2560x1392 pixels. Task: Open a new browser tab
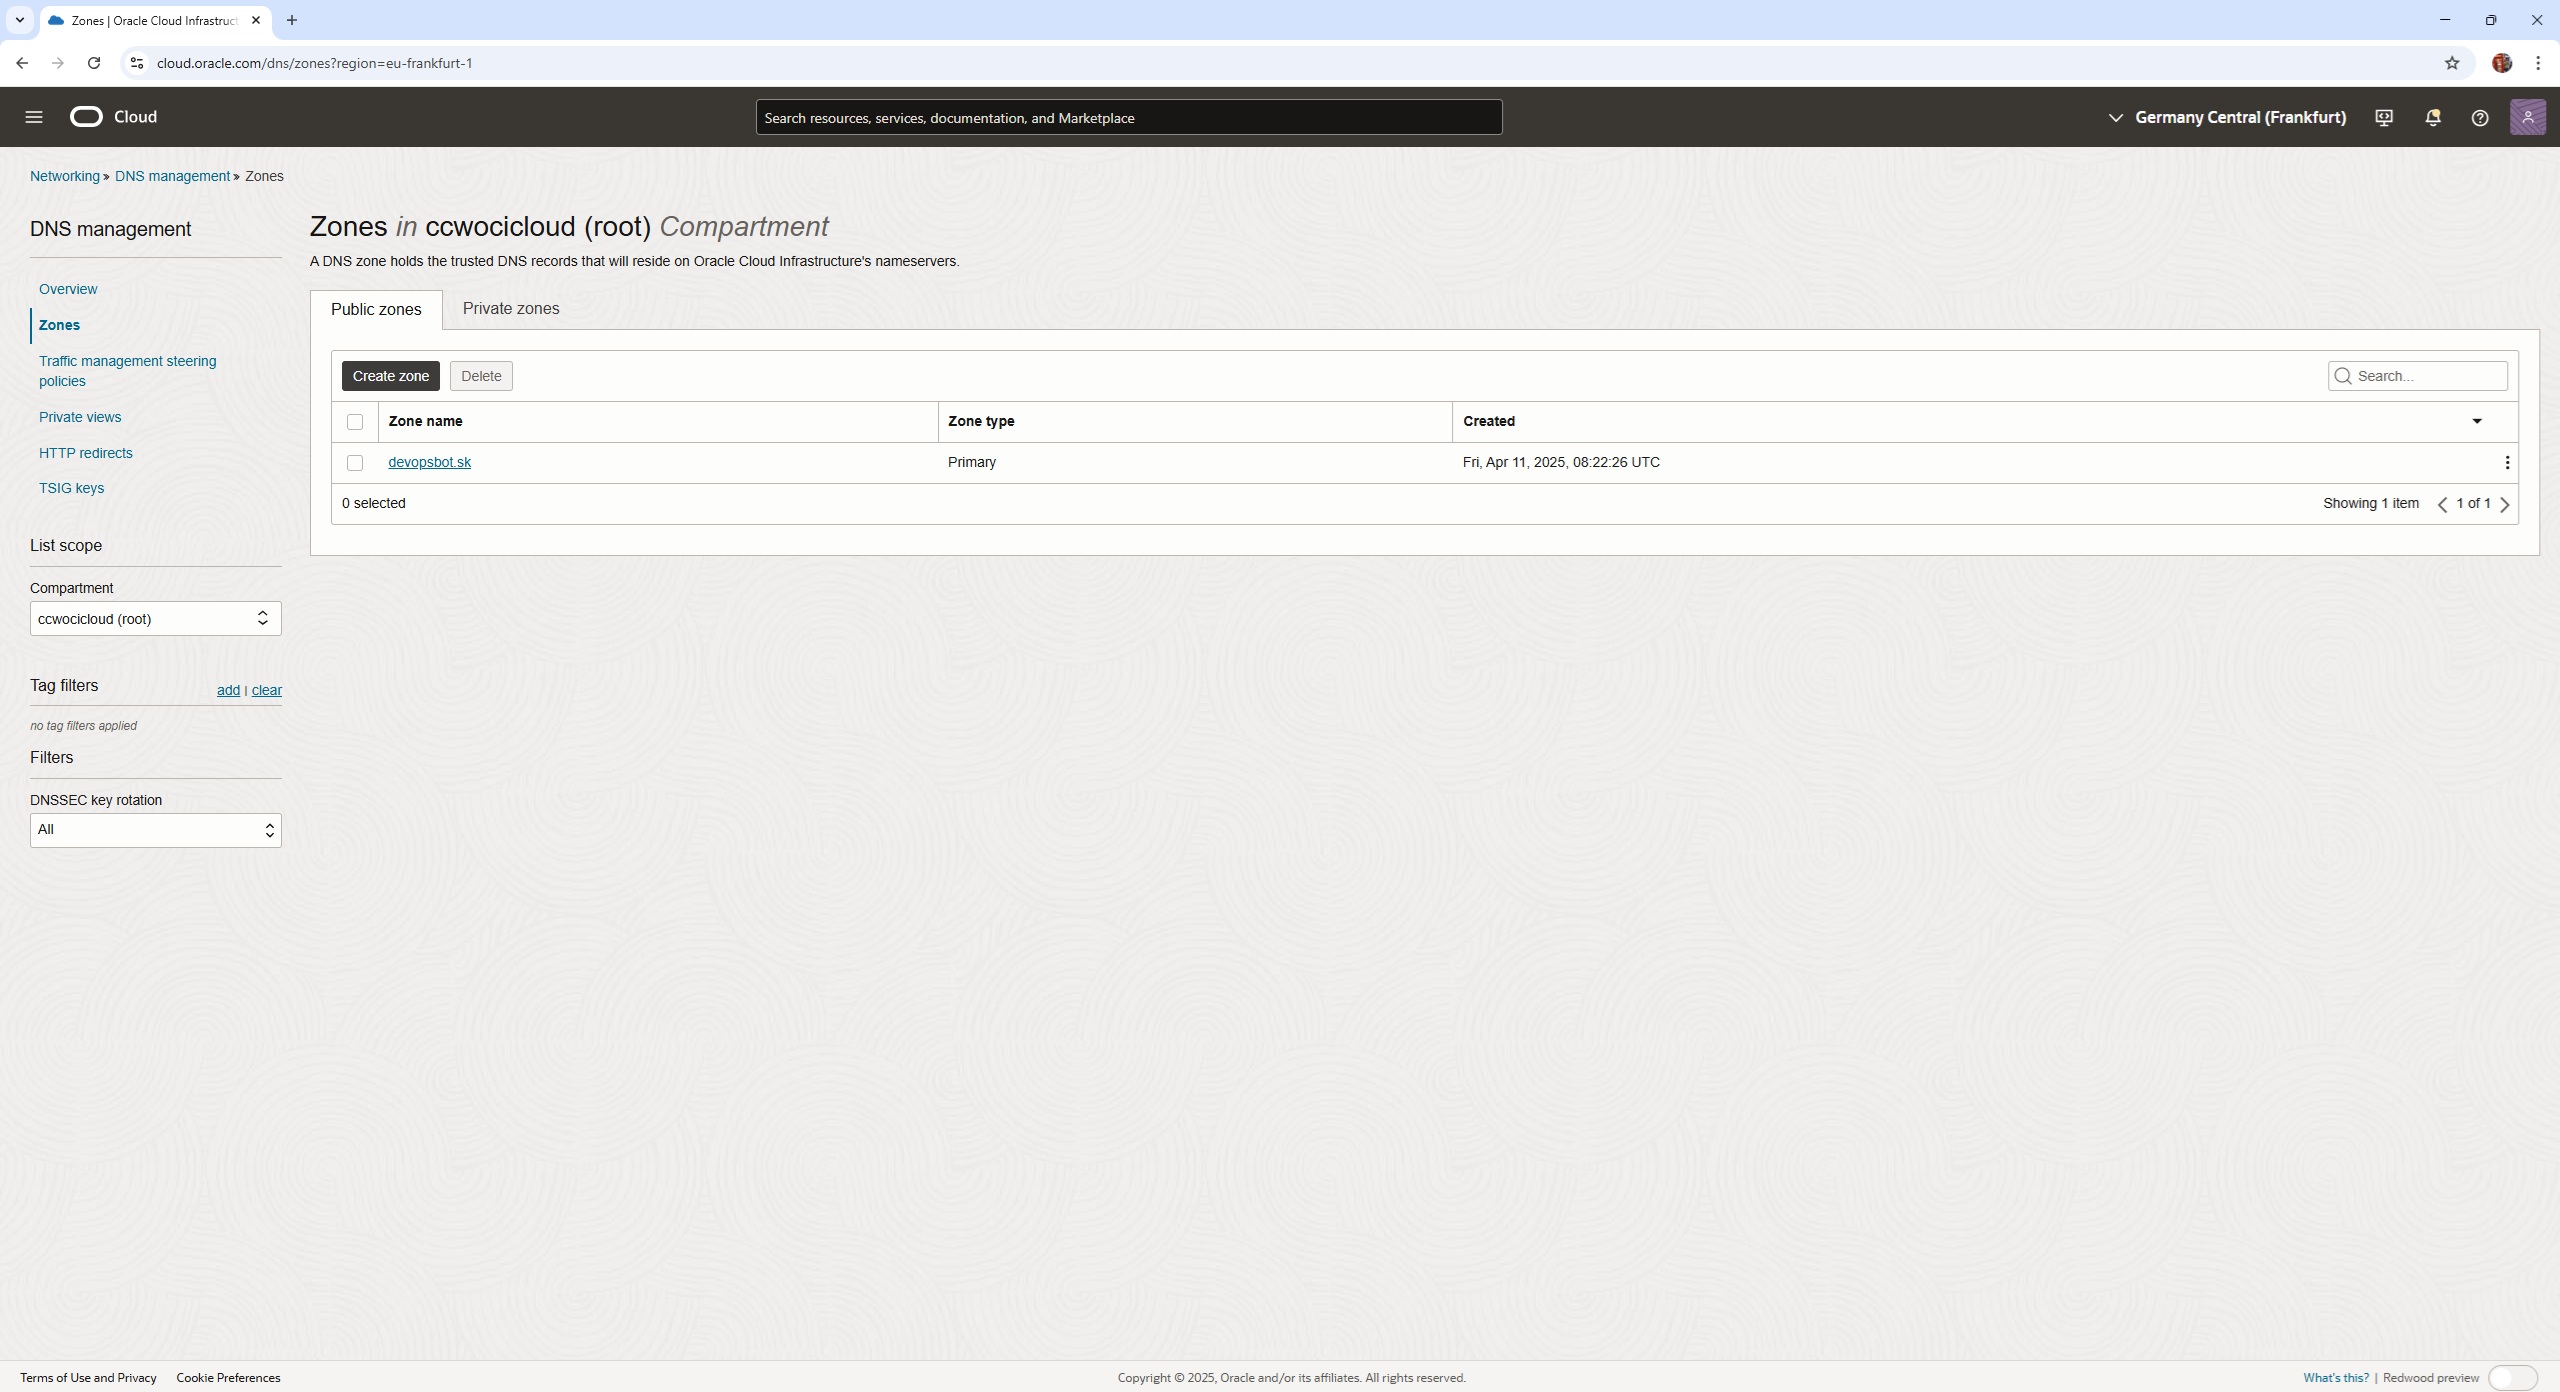(292, 20)
